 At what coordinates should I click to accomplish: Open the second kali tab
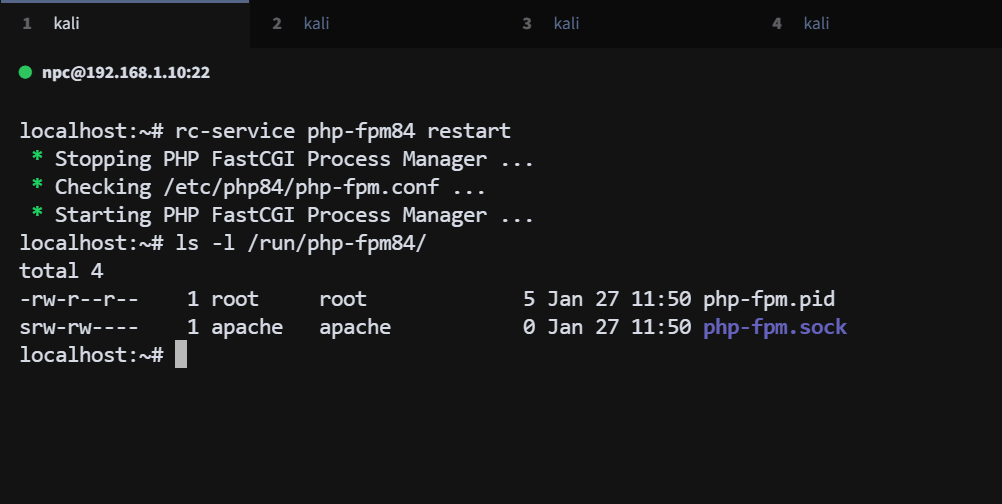(x=316, y=23)
